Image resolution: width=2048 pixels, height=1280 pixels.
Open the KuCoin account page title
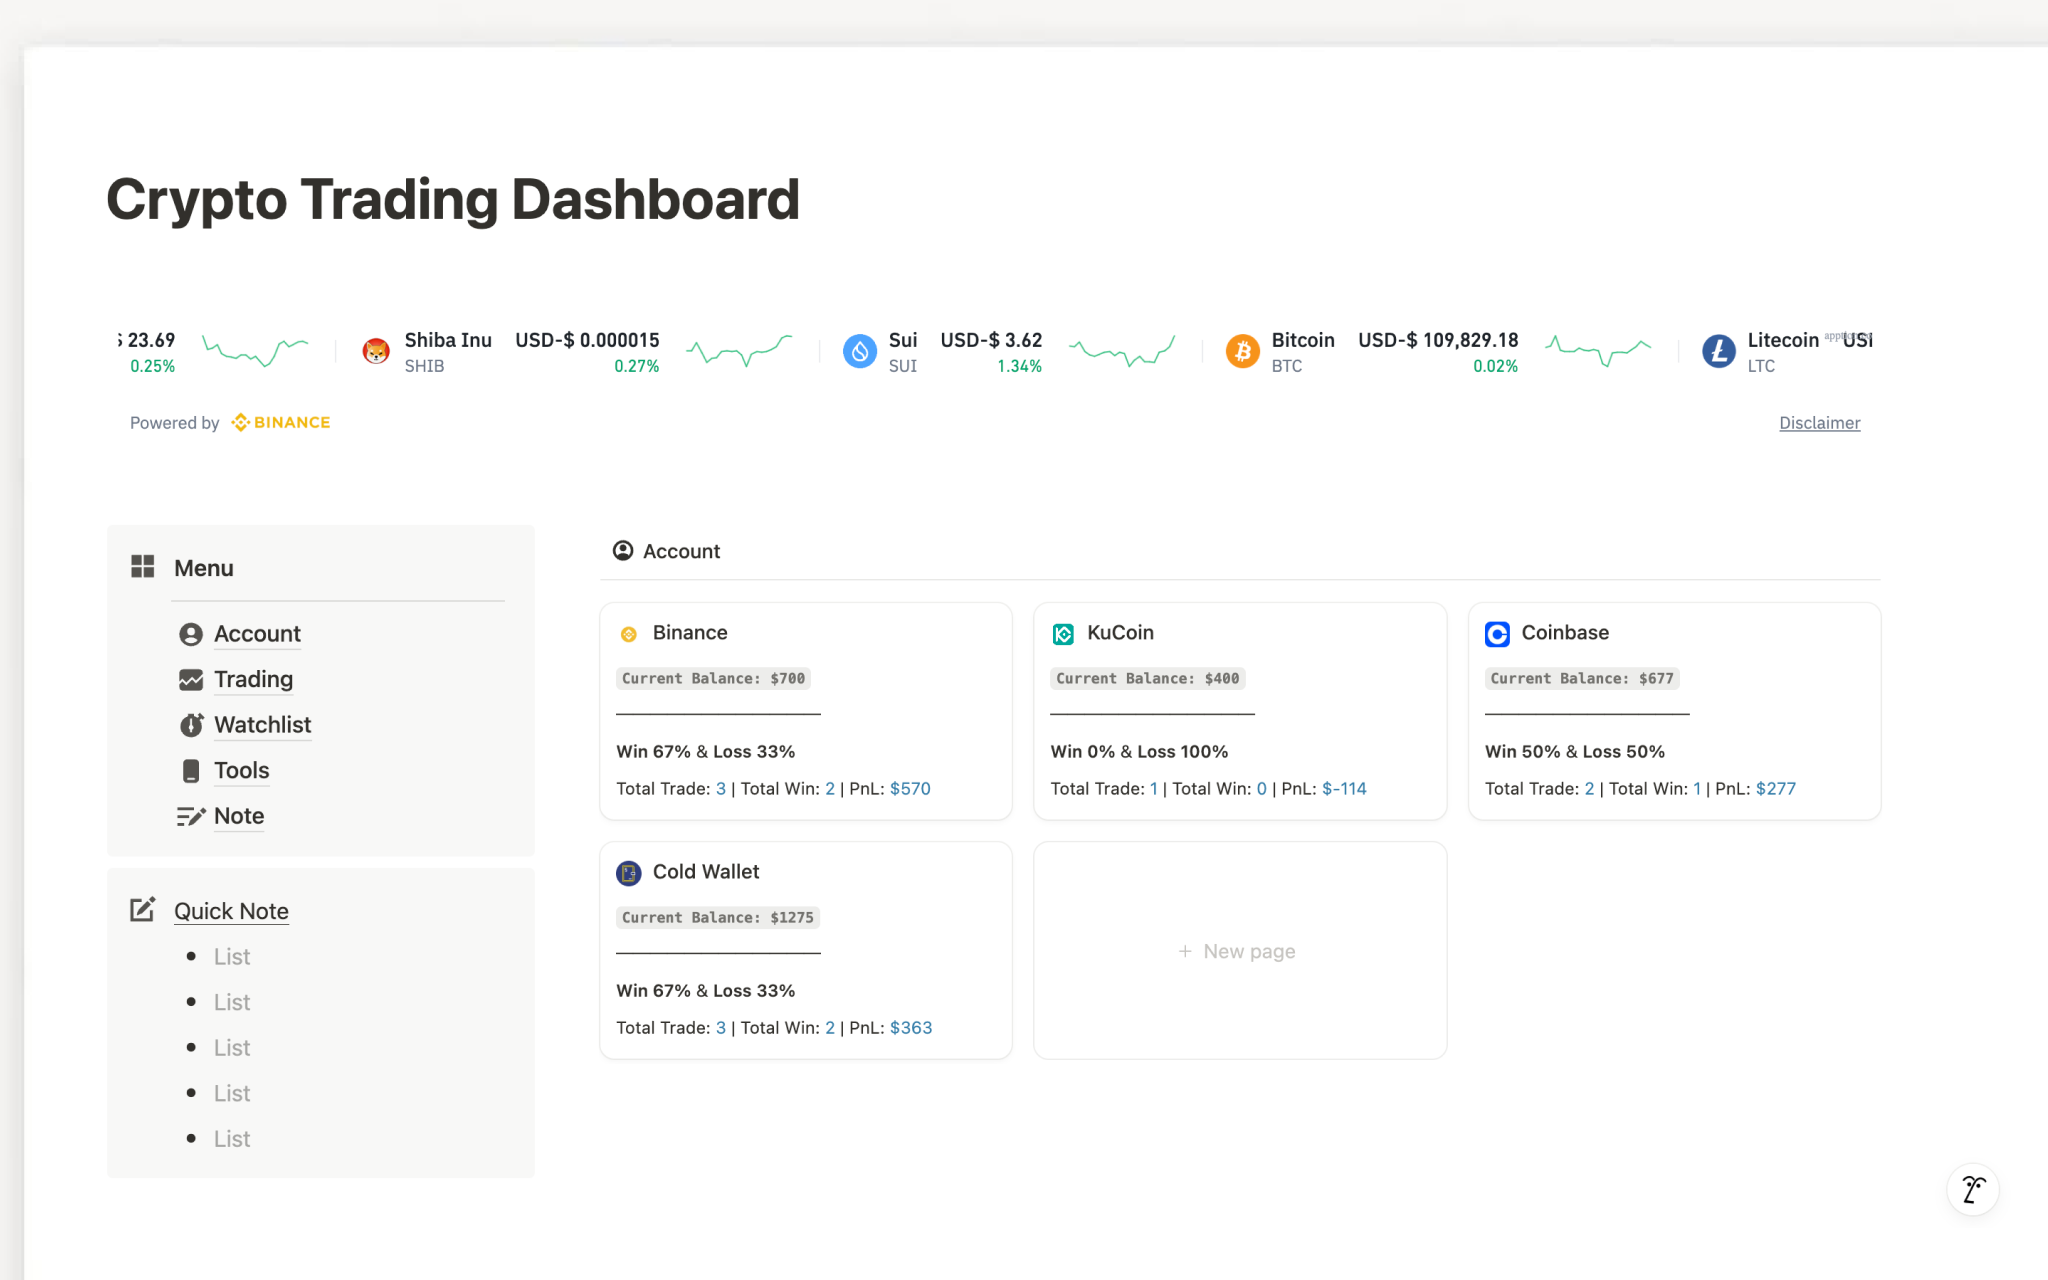[x=1120, y=633]
